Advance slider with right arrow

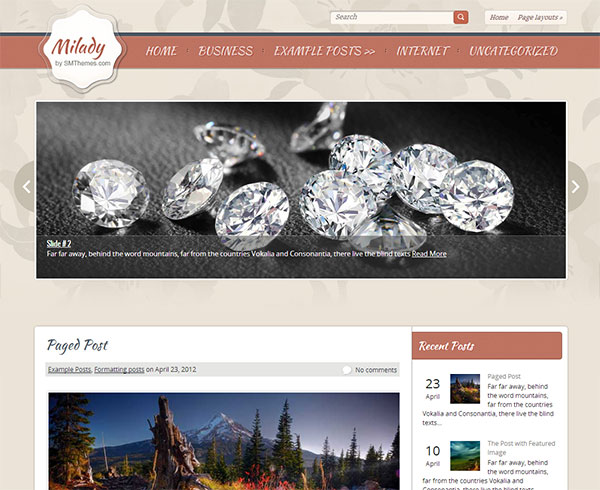click(576, 187)
